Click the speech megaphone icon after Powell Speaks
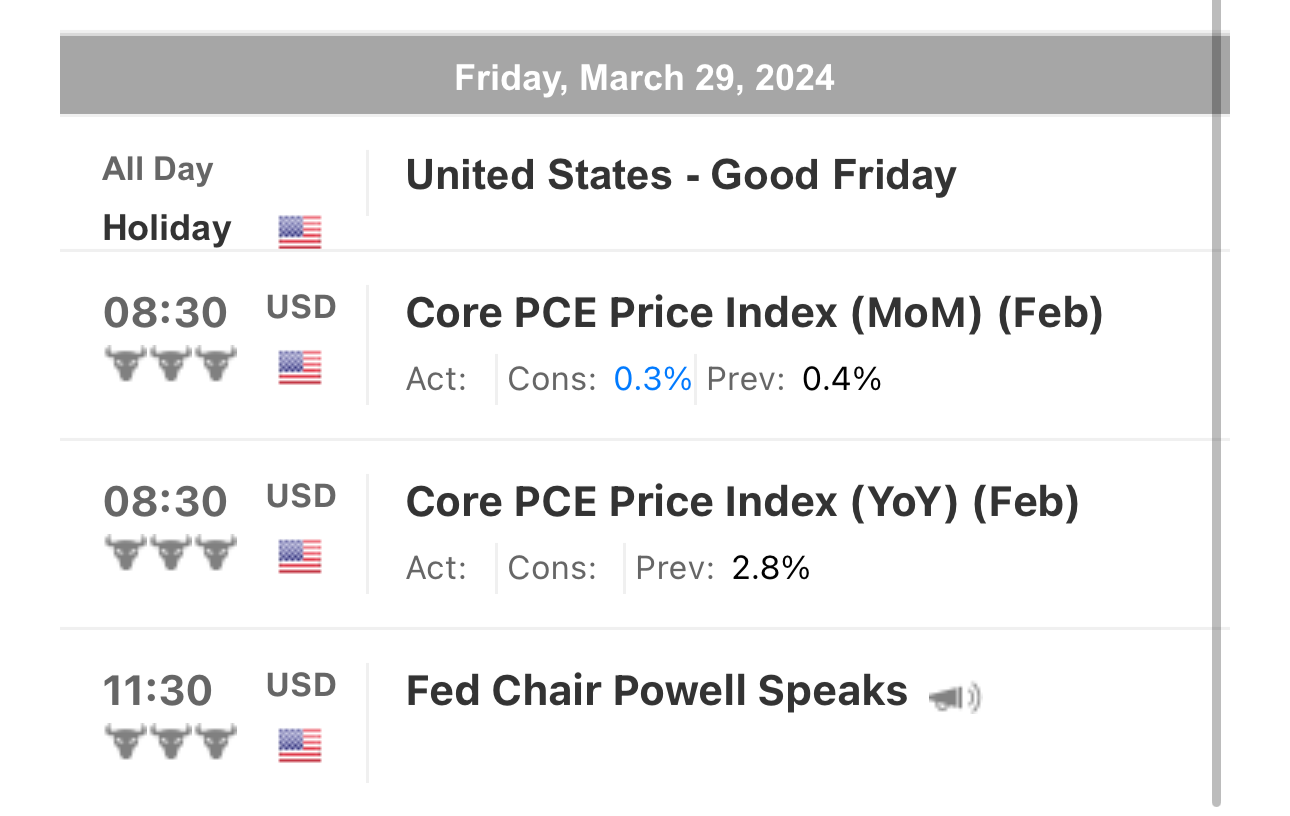 point(954,697)
